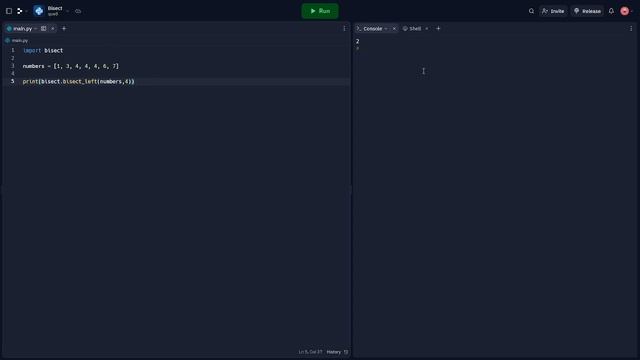This screenshot has width=640, height=360.
Task: Click the numbers list assignment line
Action: (71, 66)
